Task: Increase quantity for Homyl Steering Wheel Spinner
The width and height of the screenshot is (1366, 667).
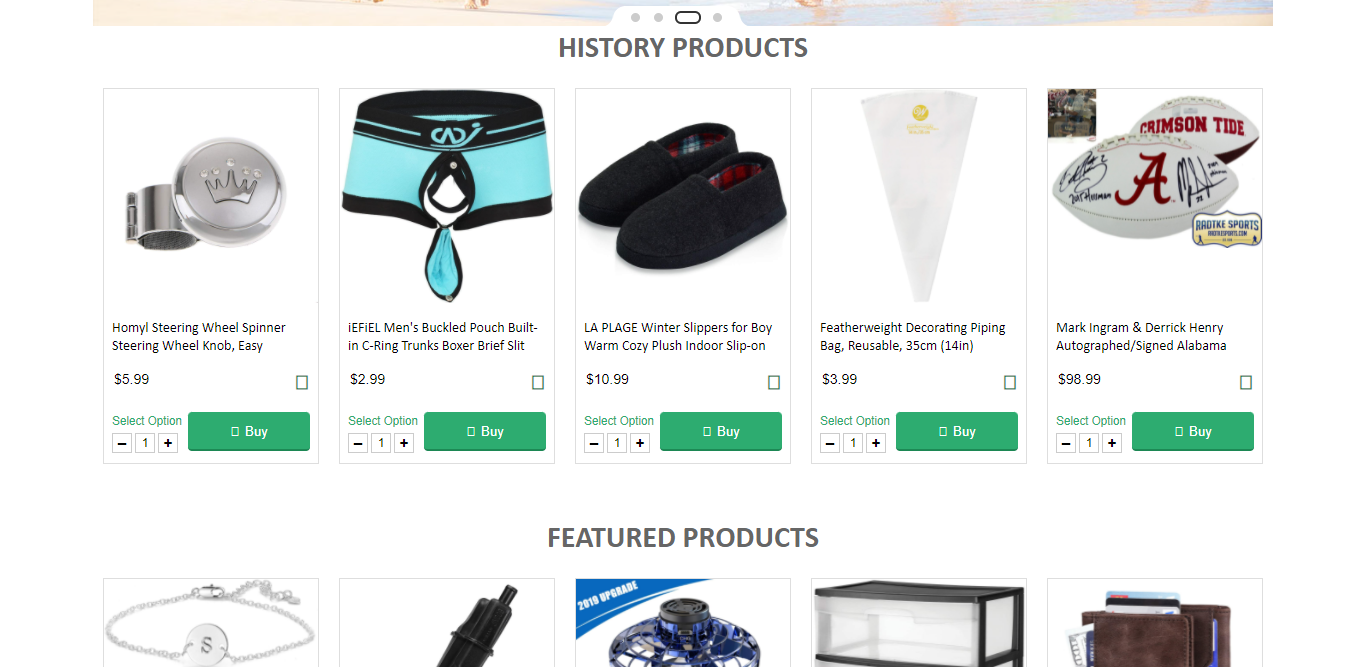Action: coord(168,443)
